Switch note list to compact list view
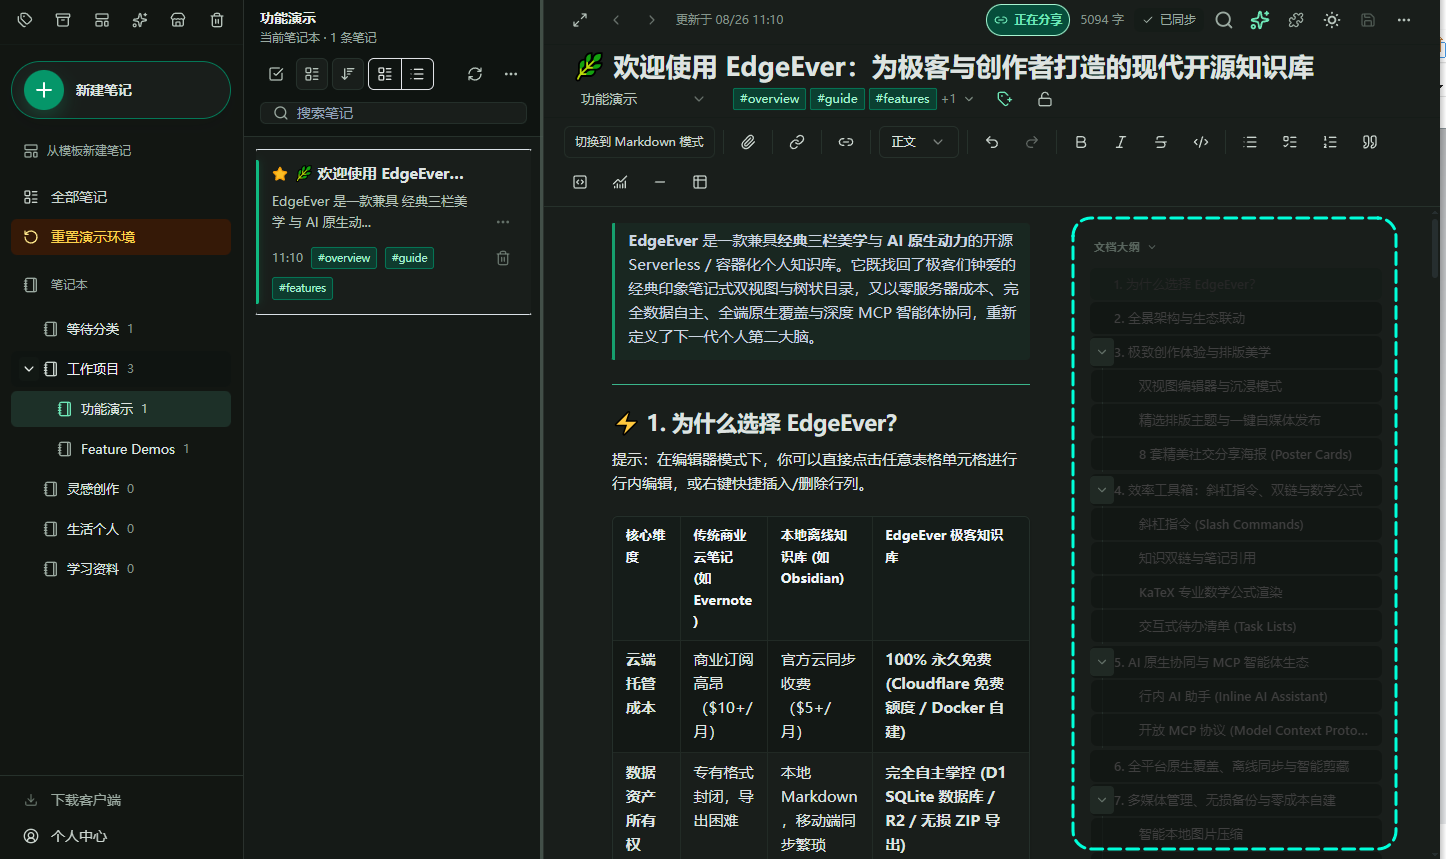The width and height of the screenshot is (1446, 859). [417, 74]
